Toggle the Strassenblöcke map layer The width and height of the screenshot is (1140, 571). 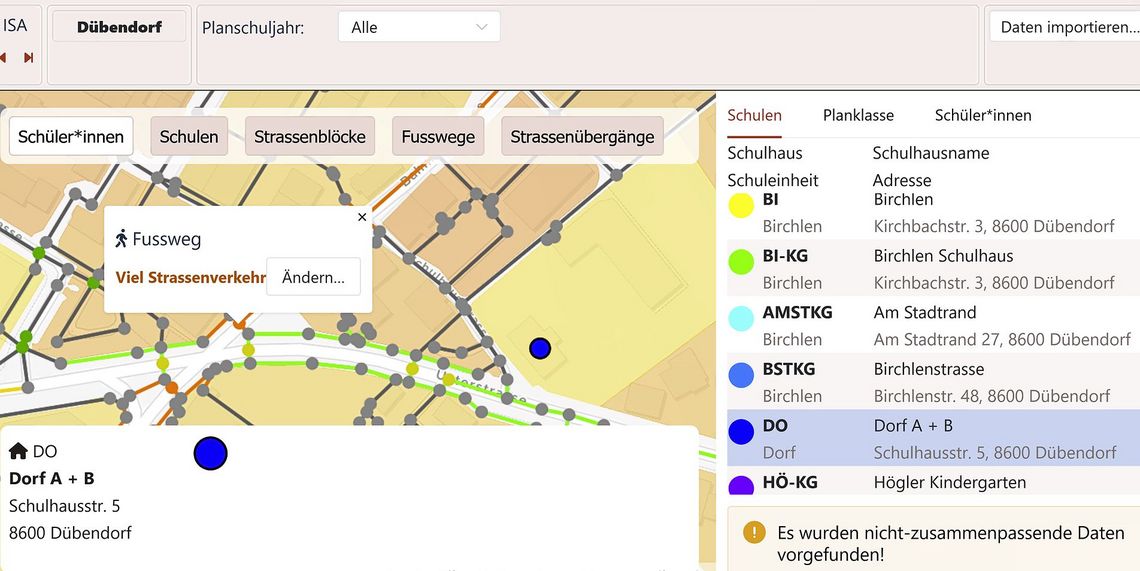[x=310, y=137]
